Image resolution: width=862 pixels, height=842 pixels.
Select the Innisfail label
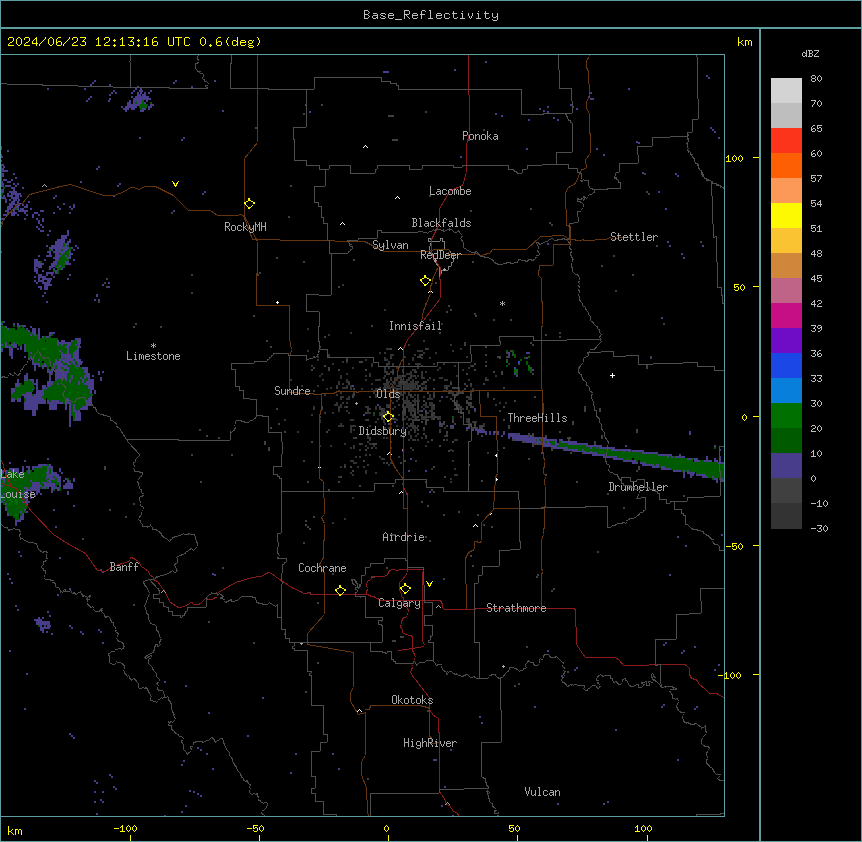[415, 326]
